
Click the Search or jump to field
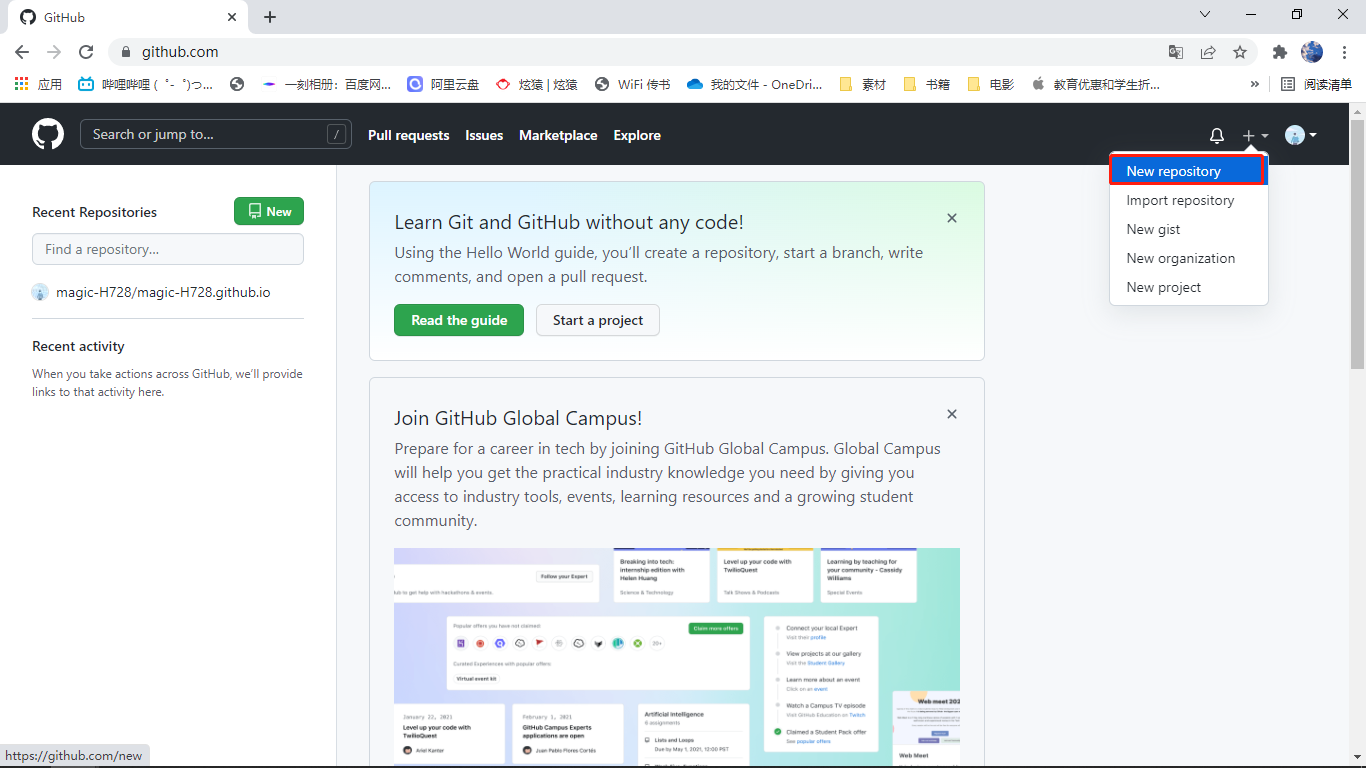click(x=216, y=134)
